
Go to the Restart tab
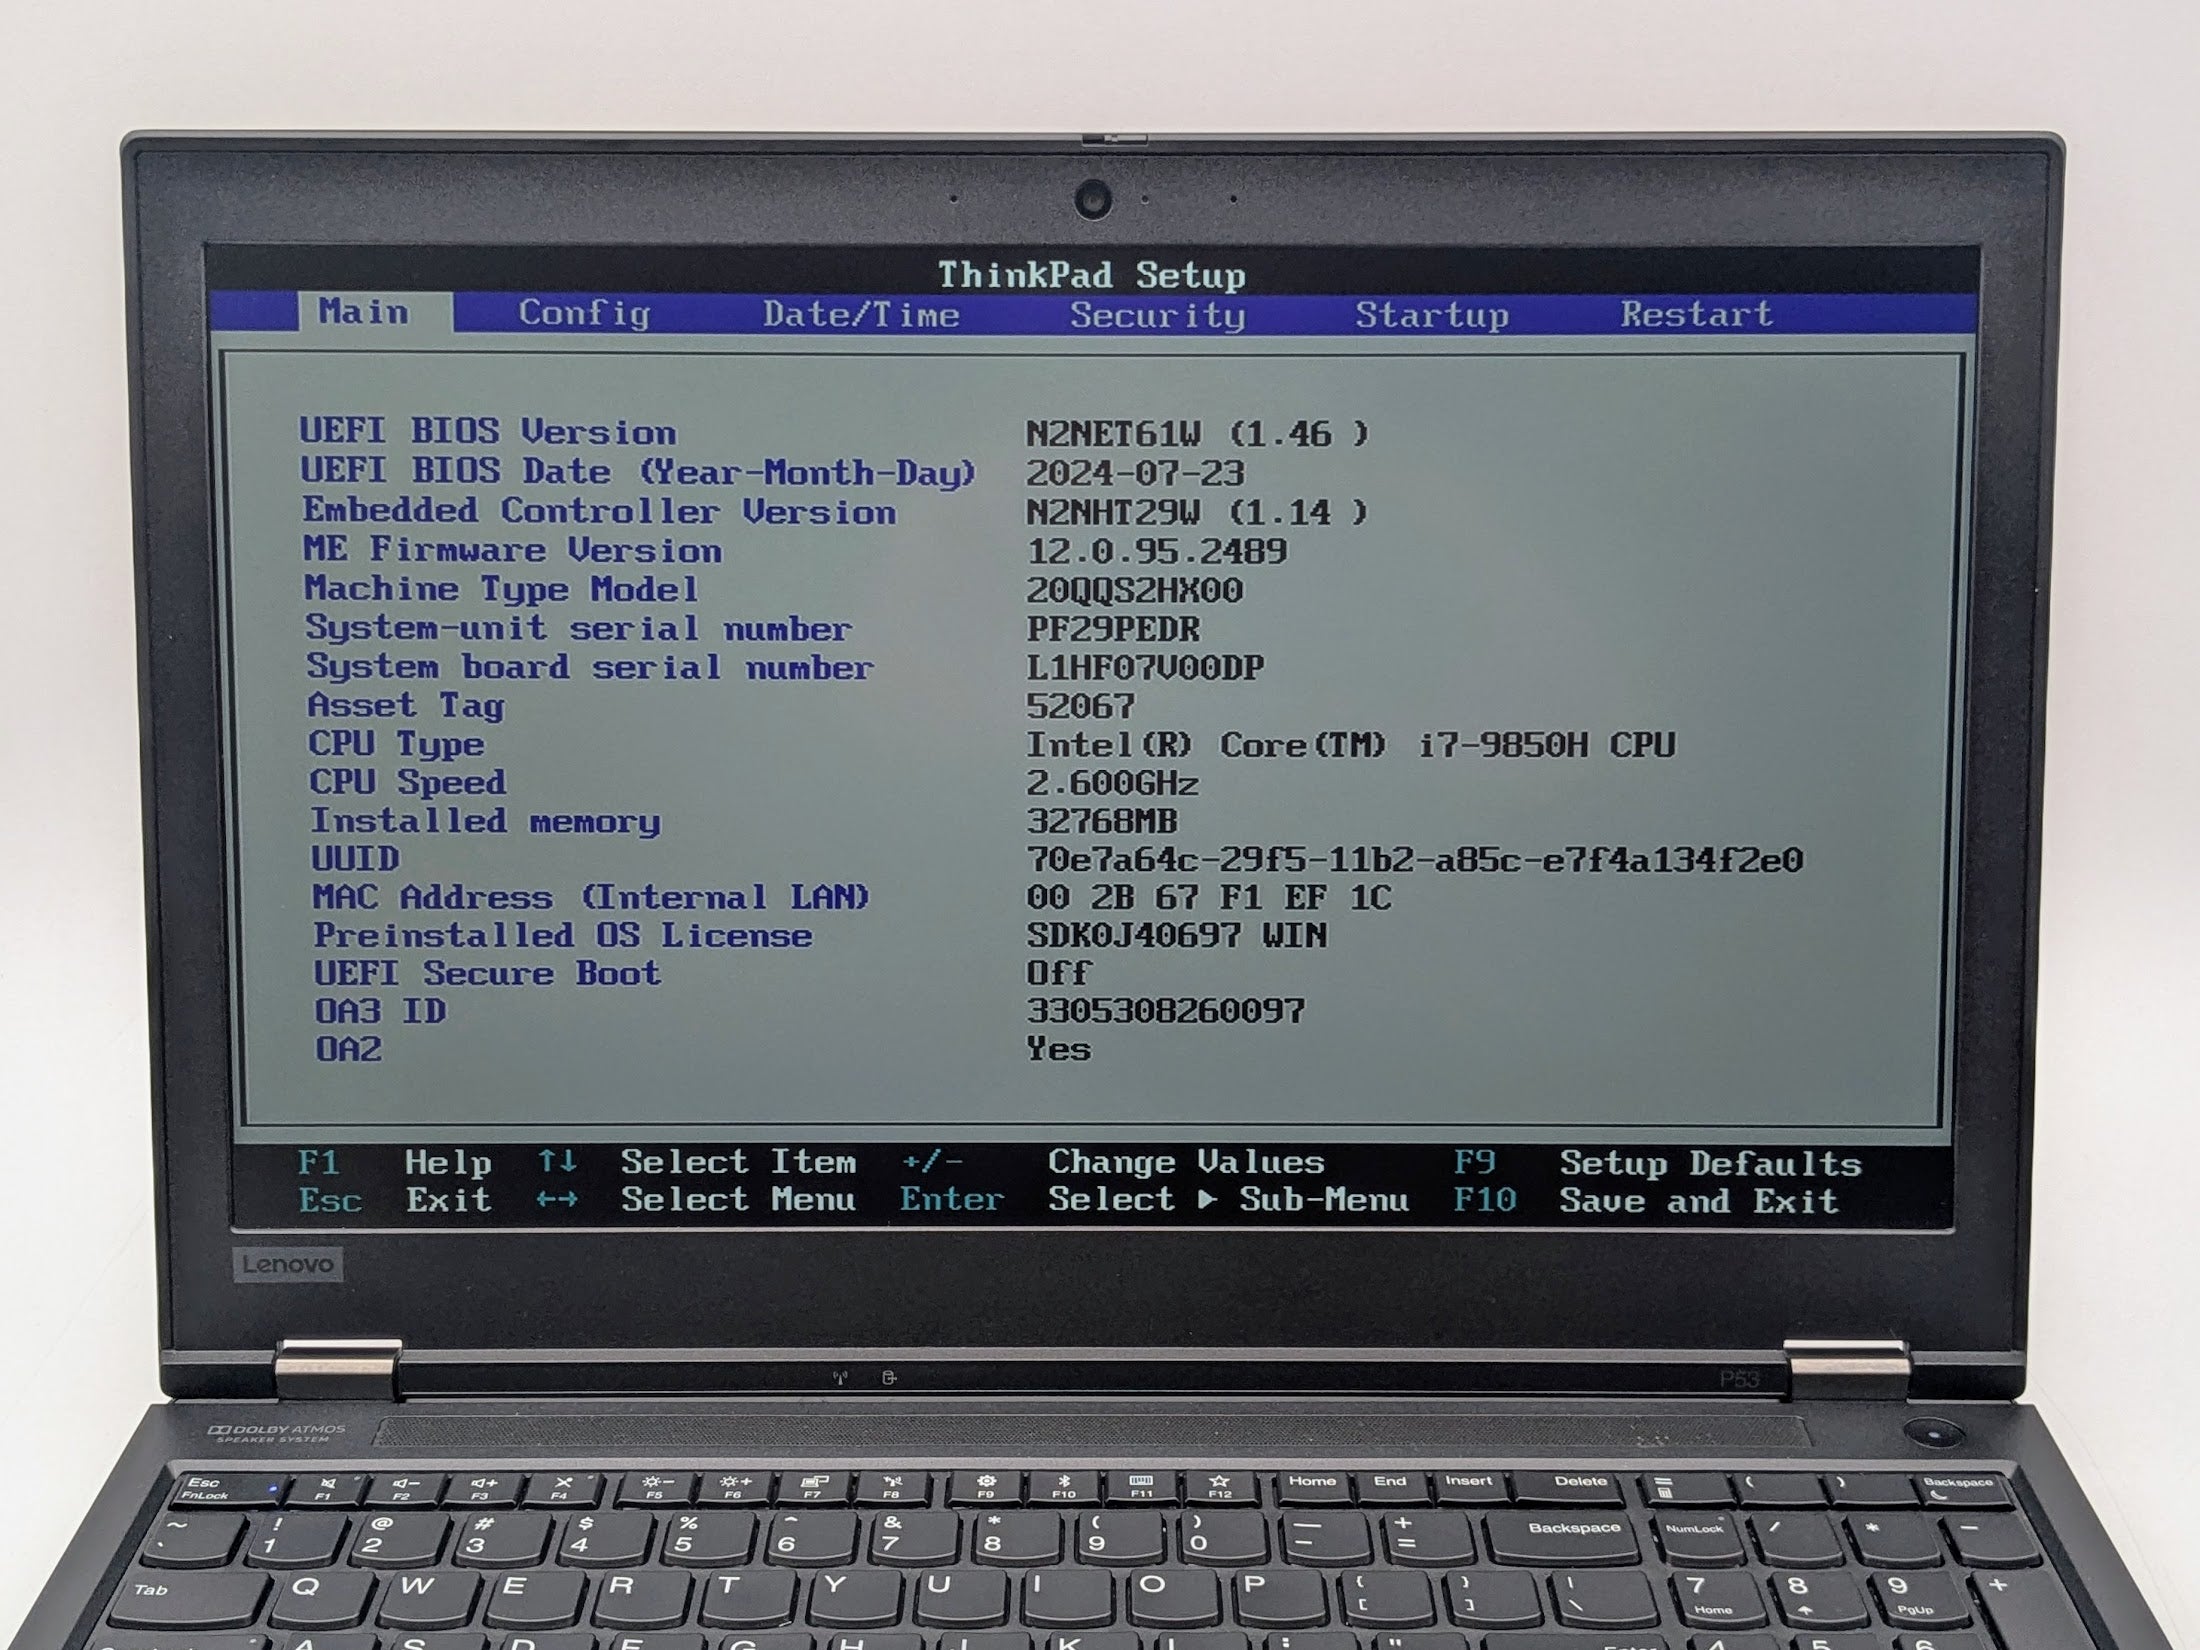1696,314
